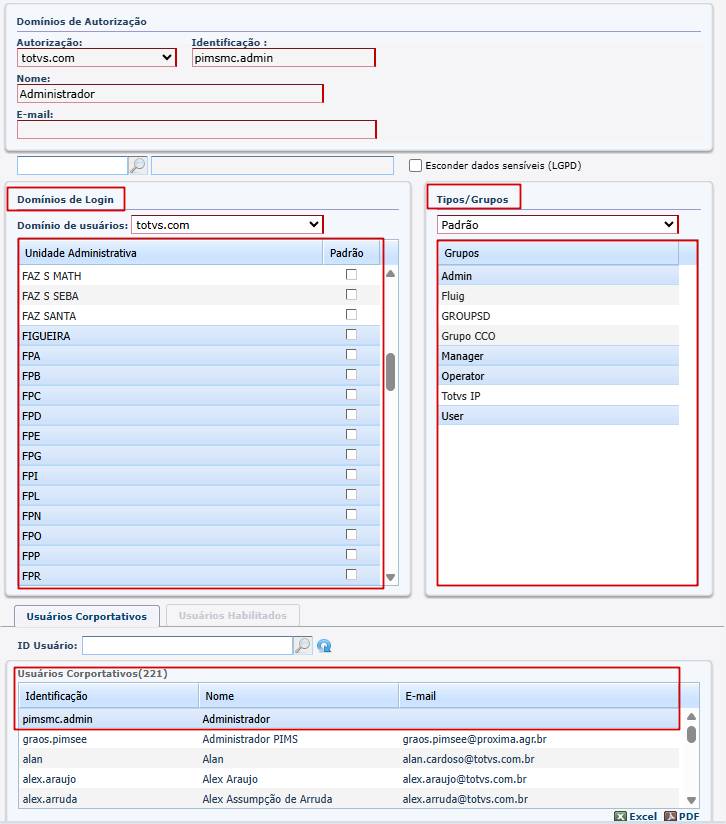Open the Usuários Habilitados tab

point(232,616)
